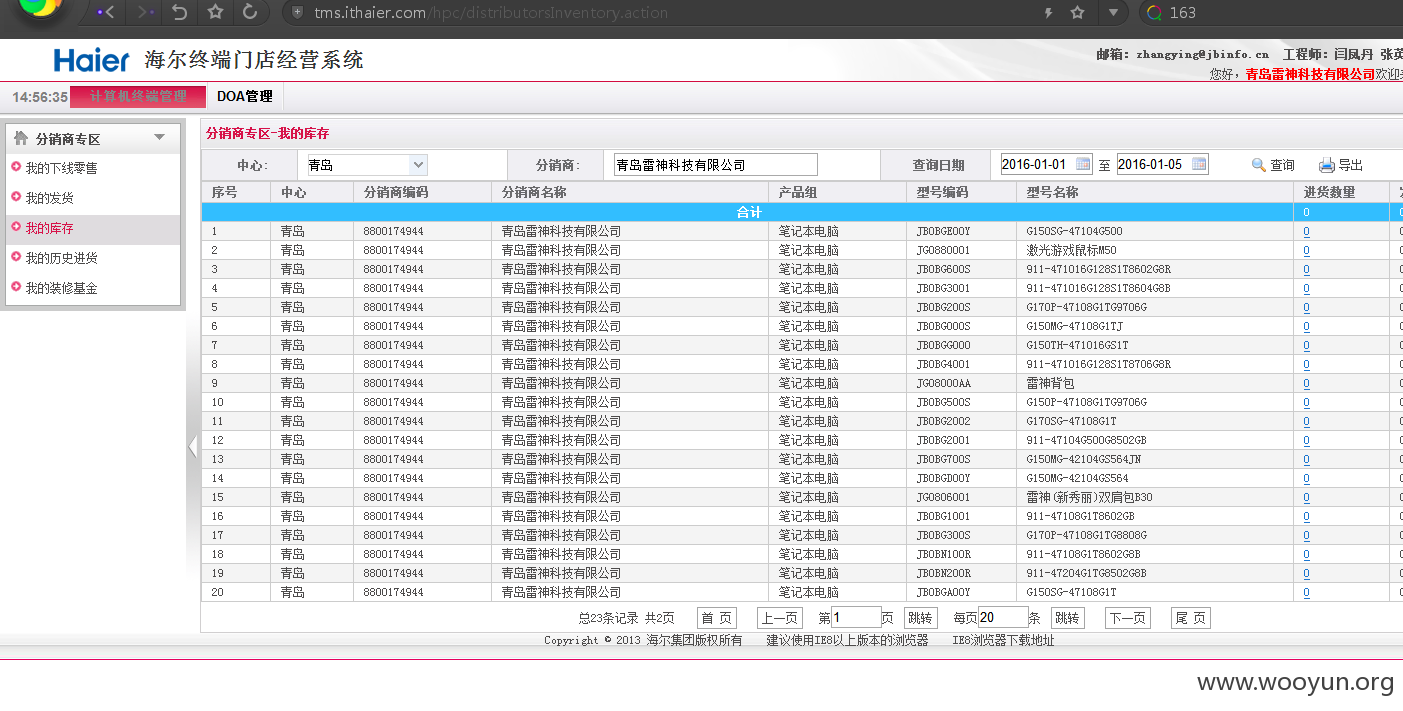Click the address bar URL

point(490,13)
